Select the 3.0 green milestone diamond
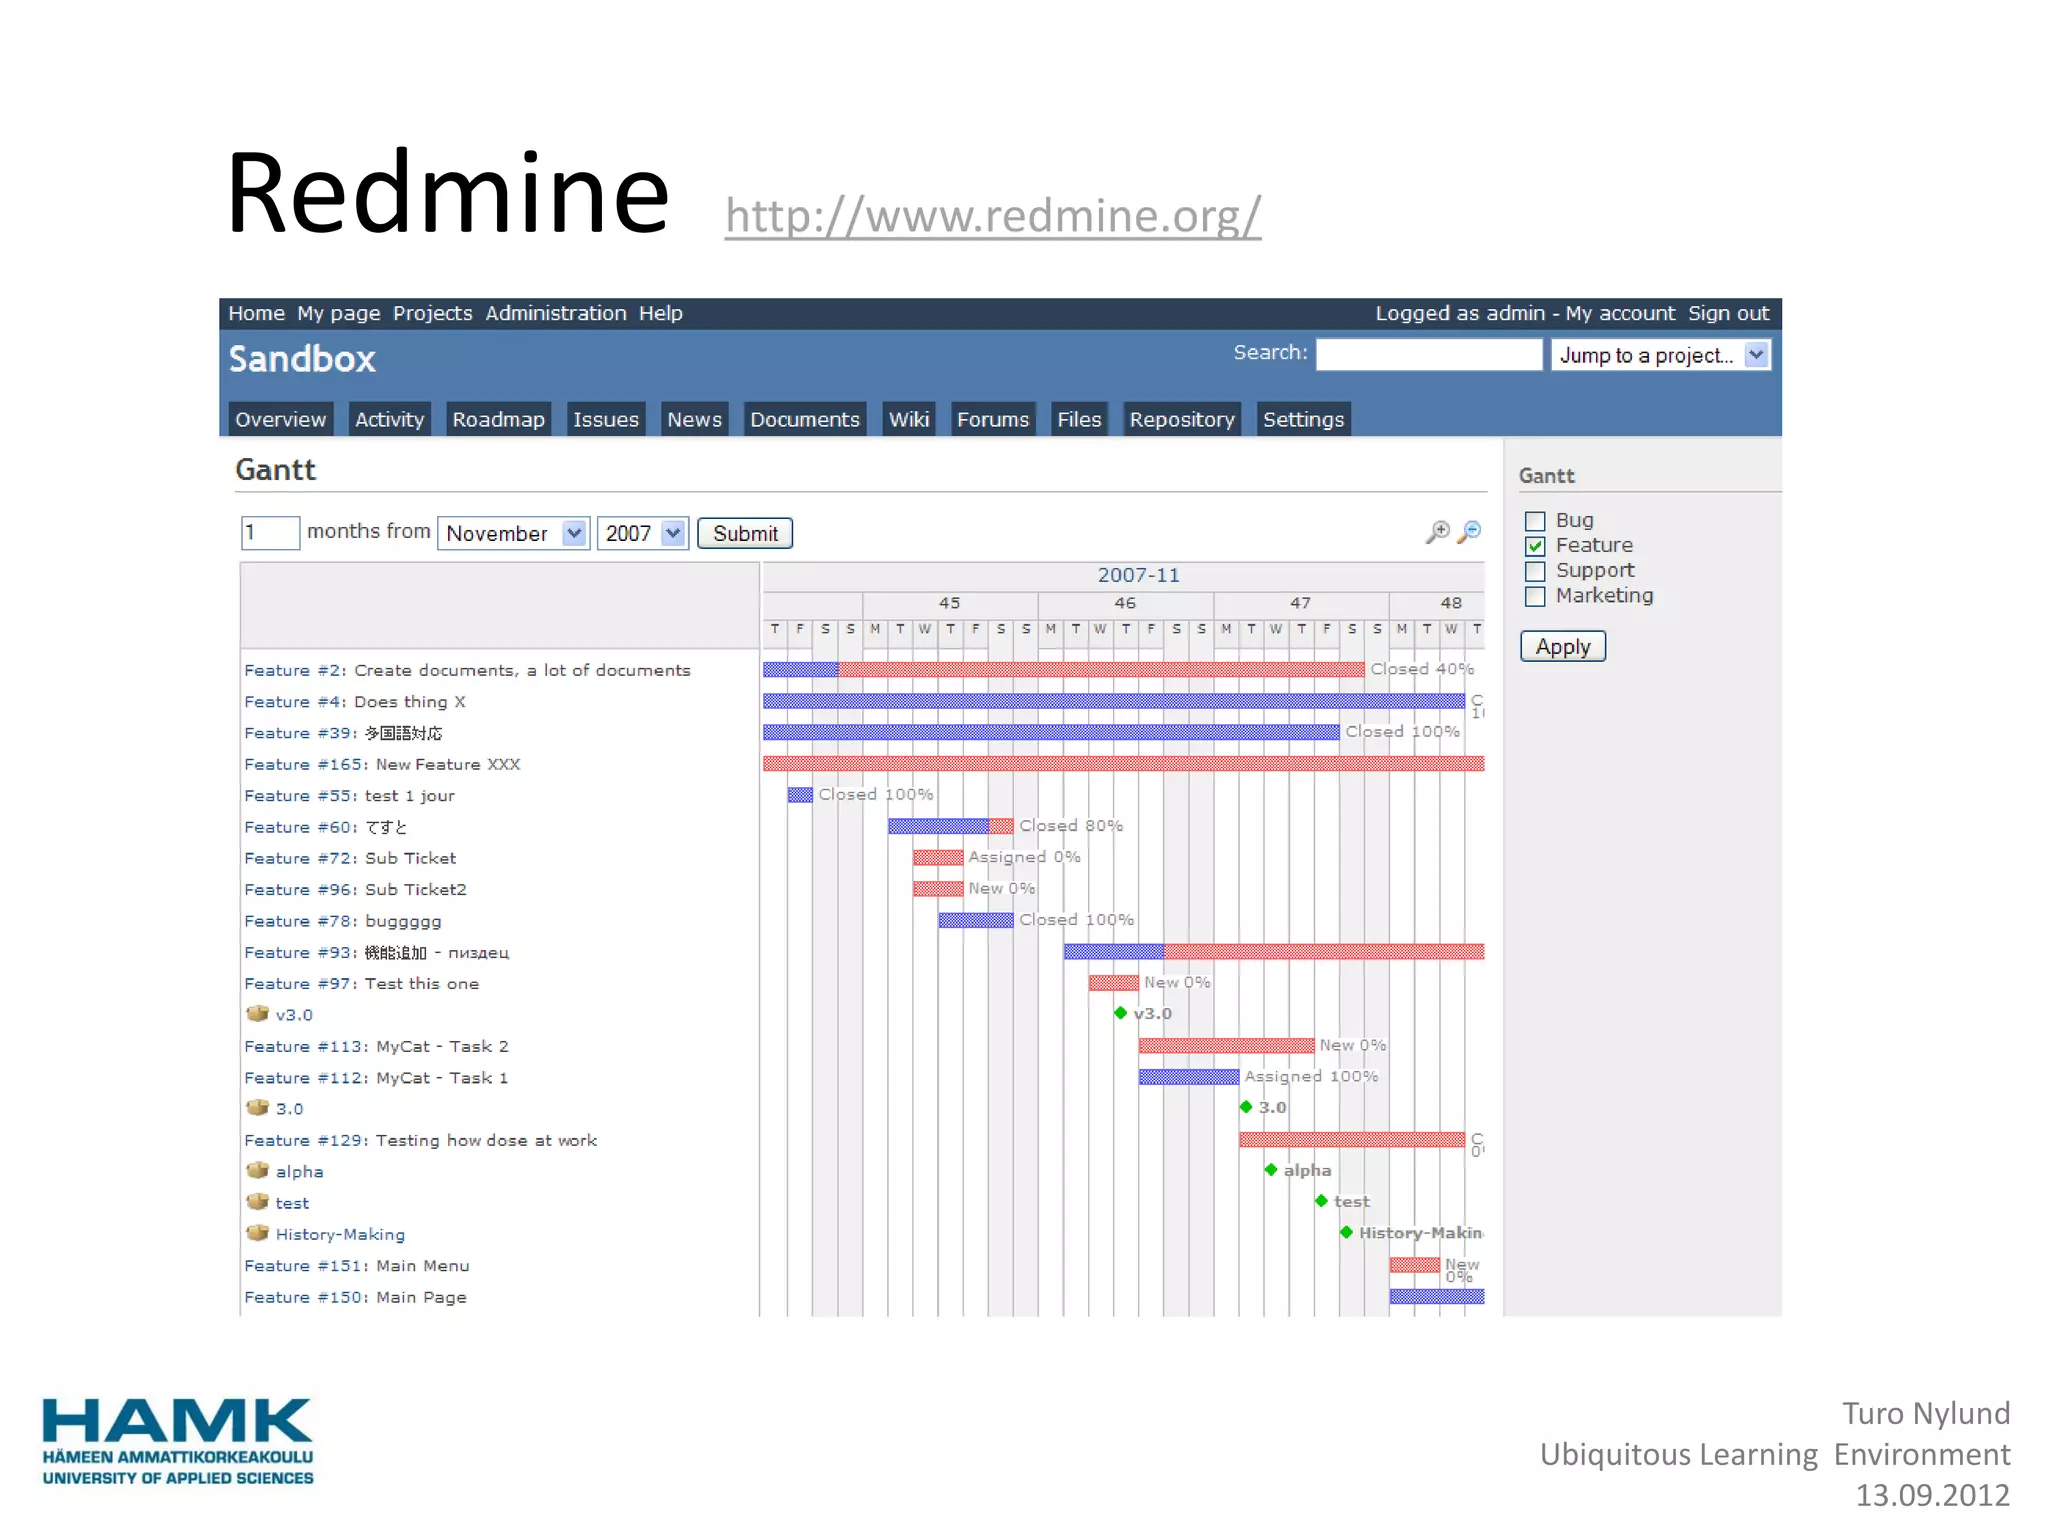Screen dimensions: 2048x1536 pyautogui.click(x=1246, y=1107)
